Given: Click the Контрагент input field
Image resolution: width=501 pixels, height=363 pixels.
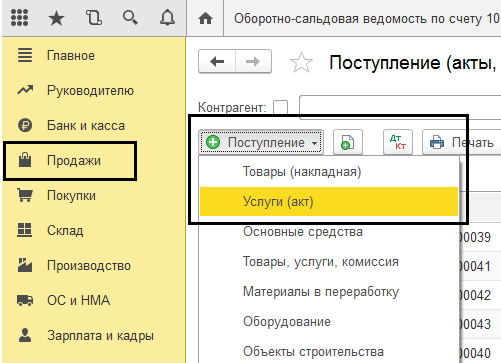Looking at the screenshot, I should pos(400,107).
